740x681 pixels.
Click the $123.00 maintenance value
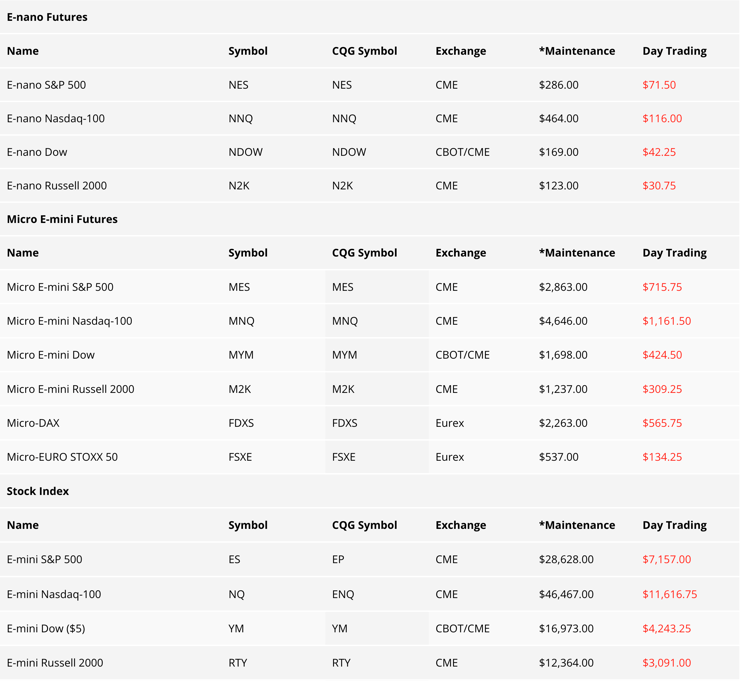coord(558,185)
